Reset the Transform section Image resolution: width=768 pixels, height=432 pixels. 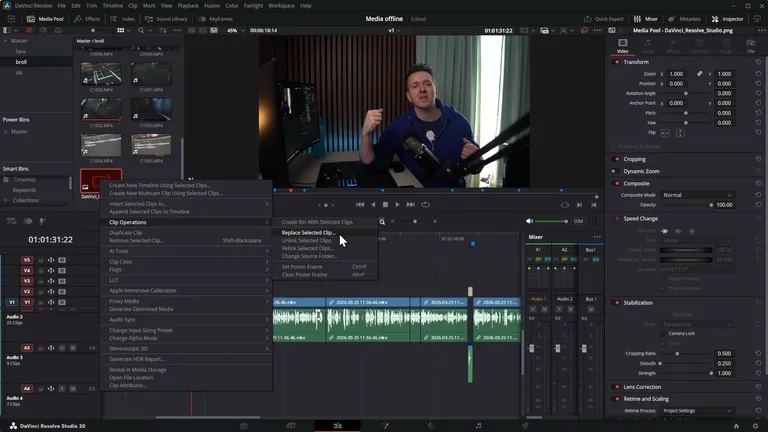pyautogui.click(x=758, y=62)
